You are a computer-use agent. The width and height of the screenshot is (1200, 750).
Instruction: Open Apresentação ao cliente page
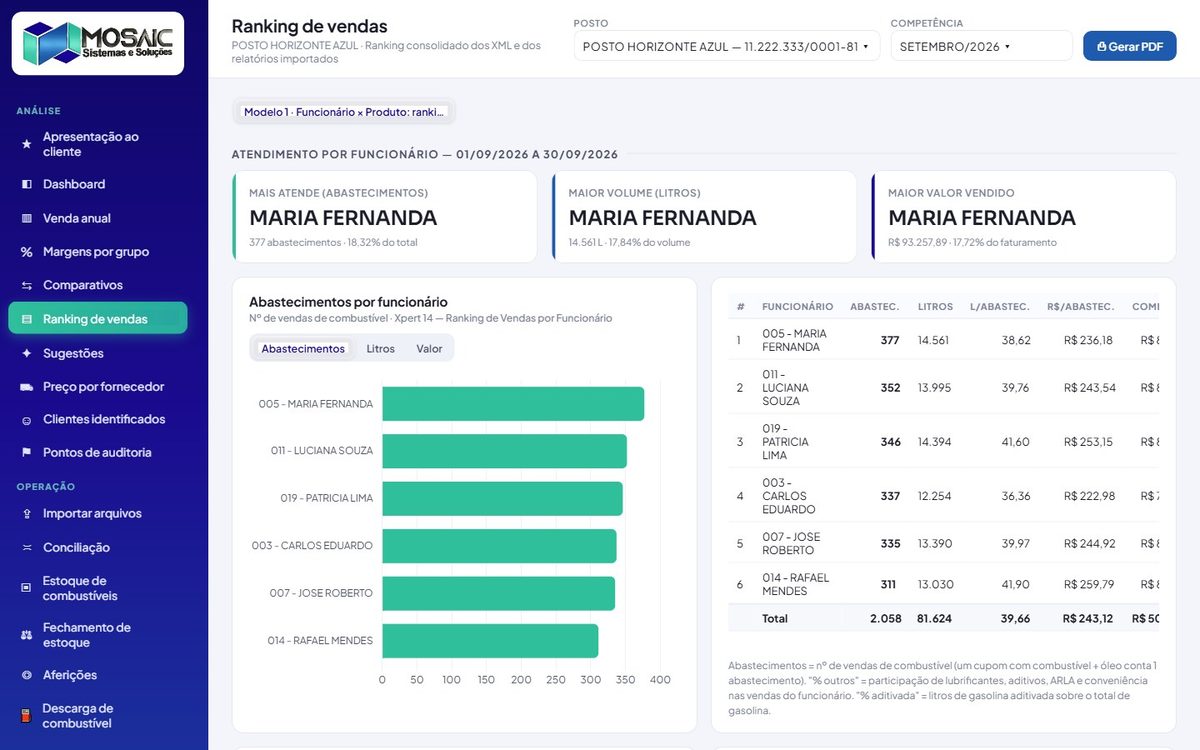[98, 144]
